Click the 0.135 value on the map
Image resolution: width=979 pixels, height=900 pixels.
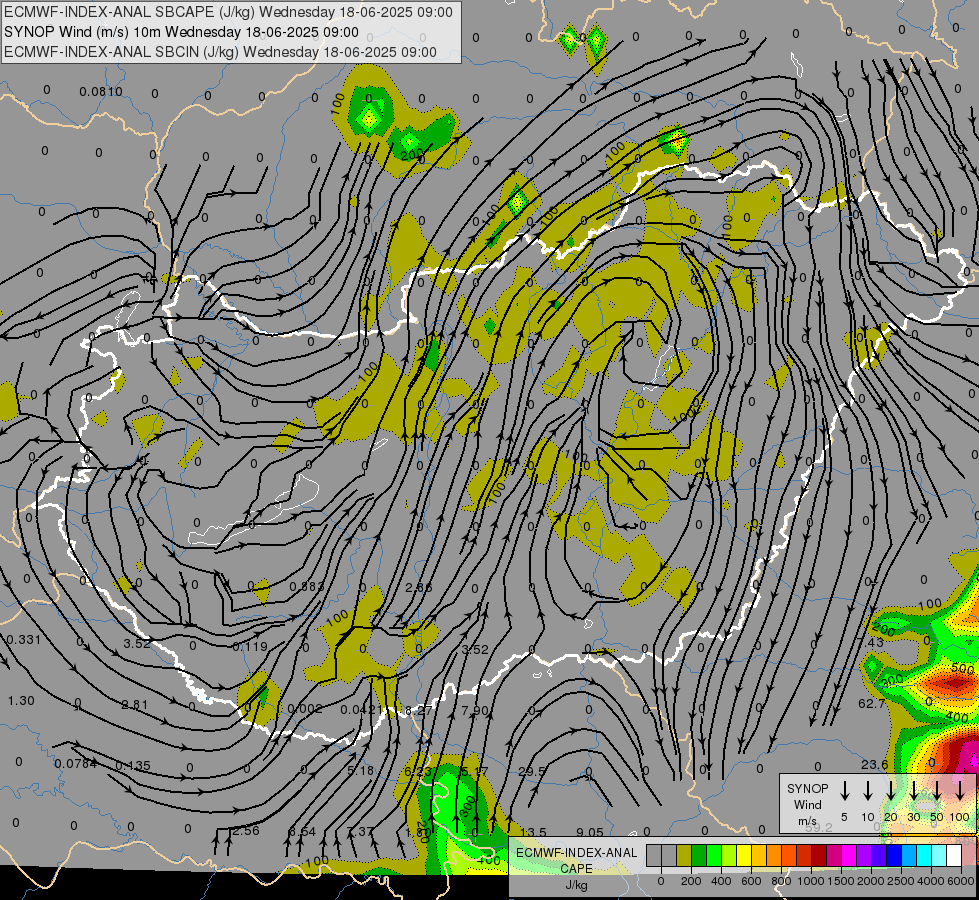point(133,766)
